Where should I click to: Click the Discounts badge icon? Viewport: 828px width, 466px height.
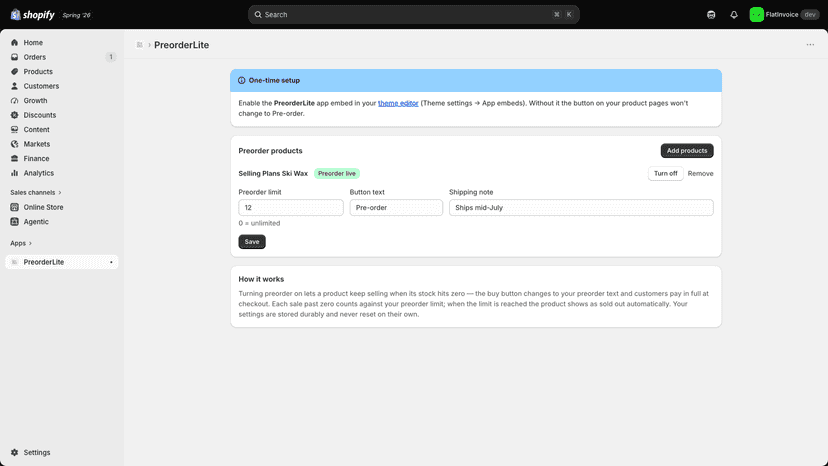(x=14, y=115)
